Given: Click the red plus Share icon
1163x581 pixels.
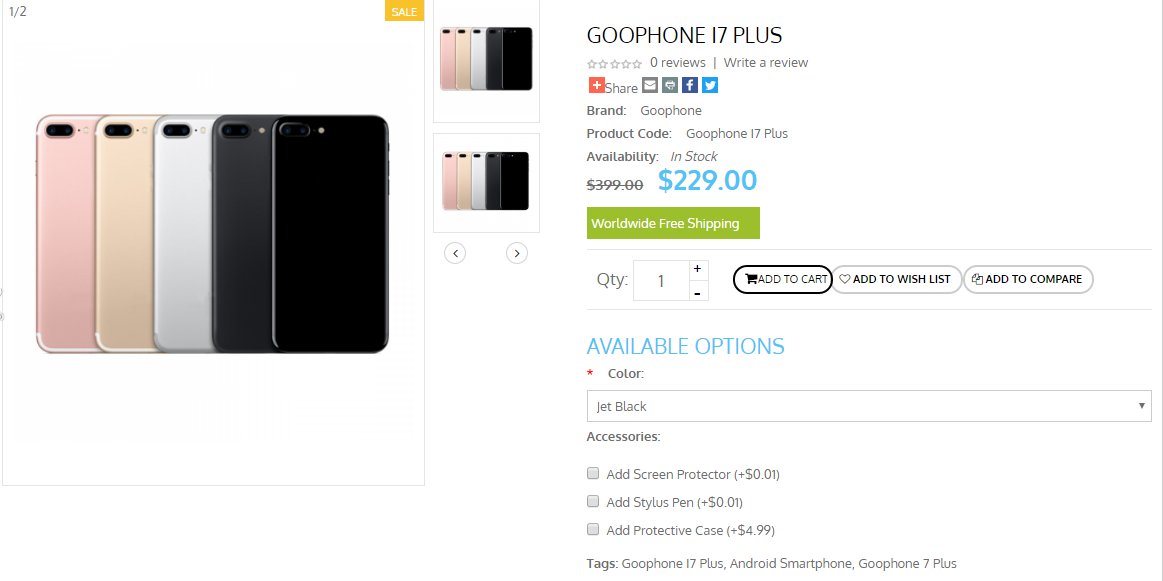Looking at the screenshot, I should pos(596,86).
